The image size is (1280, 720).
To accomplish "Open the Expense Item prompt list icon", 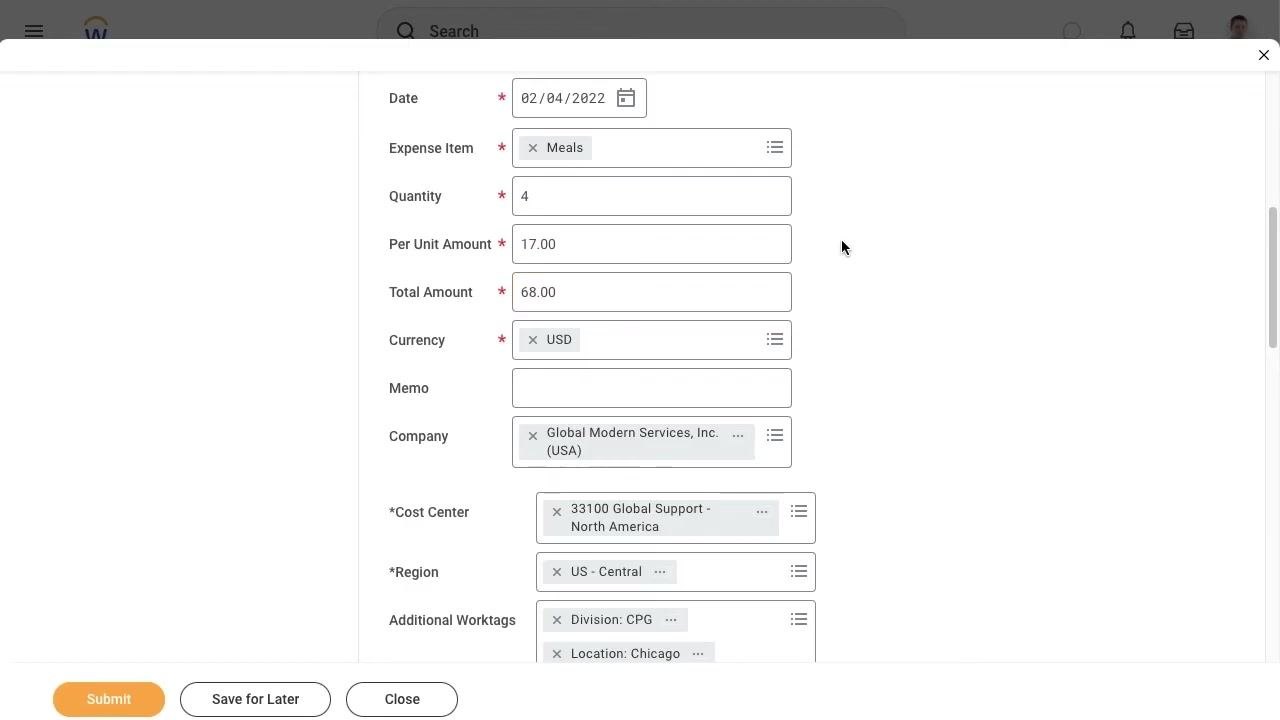I will click(775, 148).
